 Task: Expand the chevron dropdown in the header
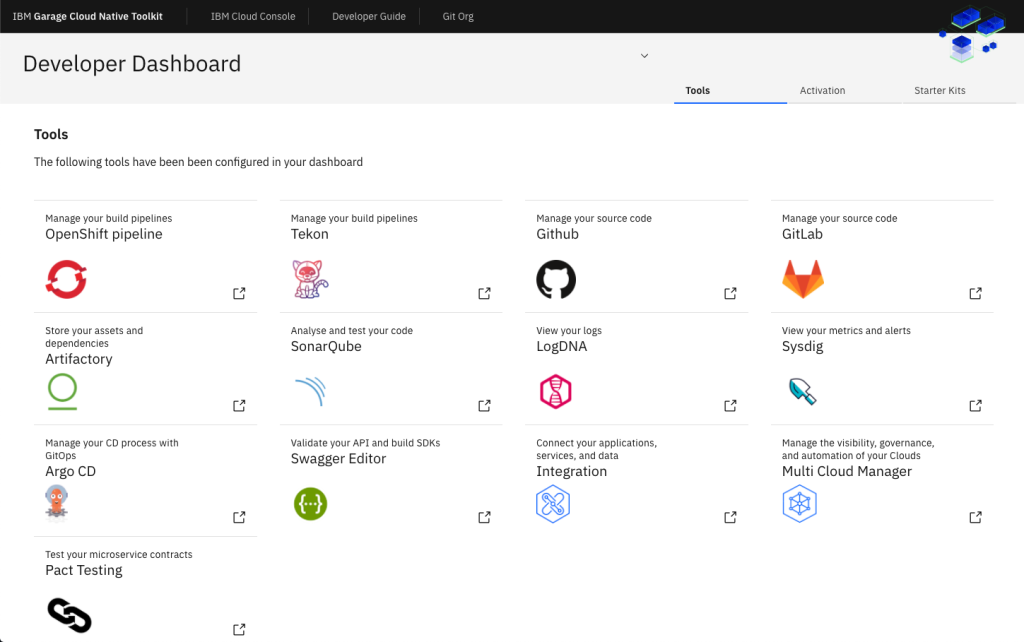tap(644, 56)
